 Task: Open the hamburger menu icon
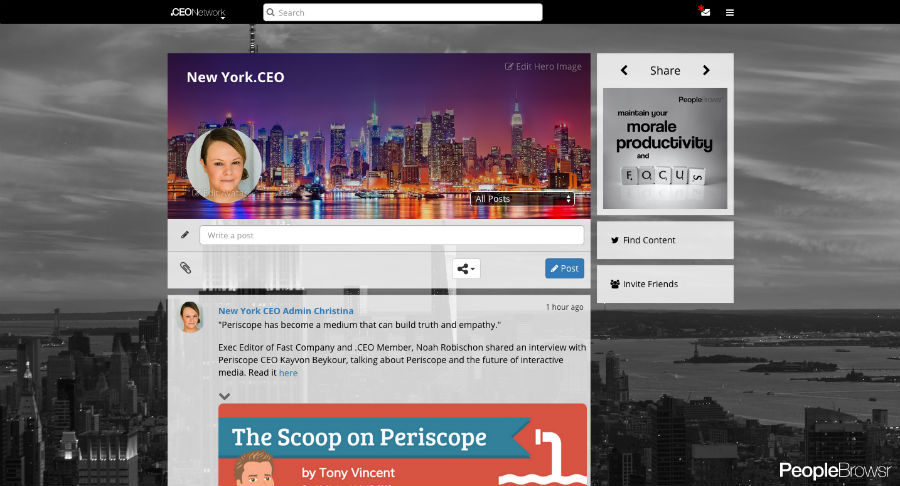(730, 12)
